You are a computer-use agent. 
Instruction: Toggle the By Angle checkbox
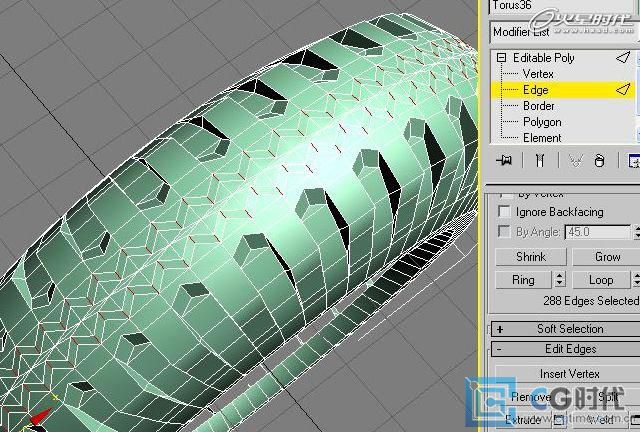pos(504,232)
